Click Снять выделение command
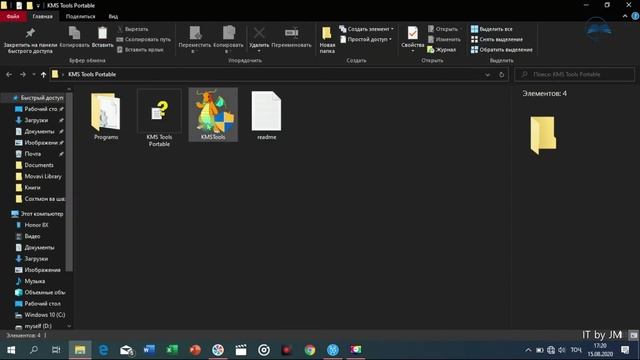This screenshot has height=360, width=640. point(497,39)
